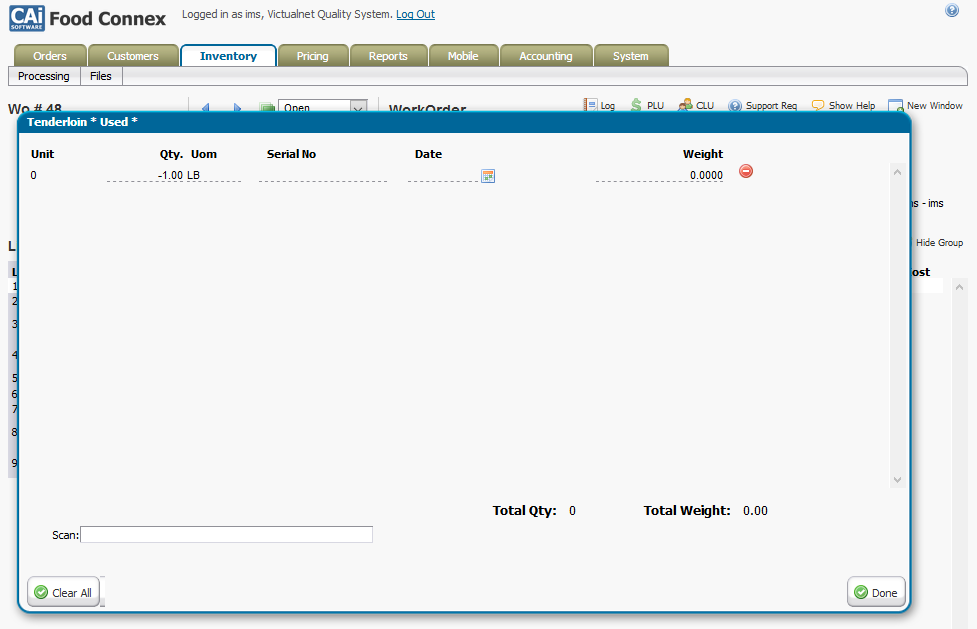
Task: Click the Unit value 0 in row
Action: (x=34, y=175)
